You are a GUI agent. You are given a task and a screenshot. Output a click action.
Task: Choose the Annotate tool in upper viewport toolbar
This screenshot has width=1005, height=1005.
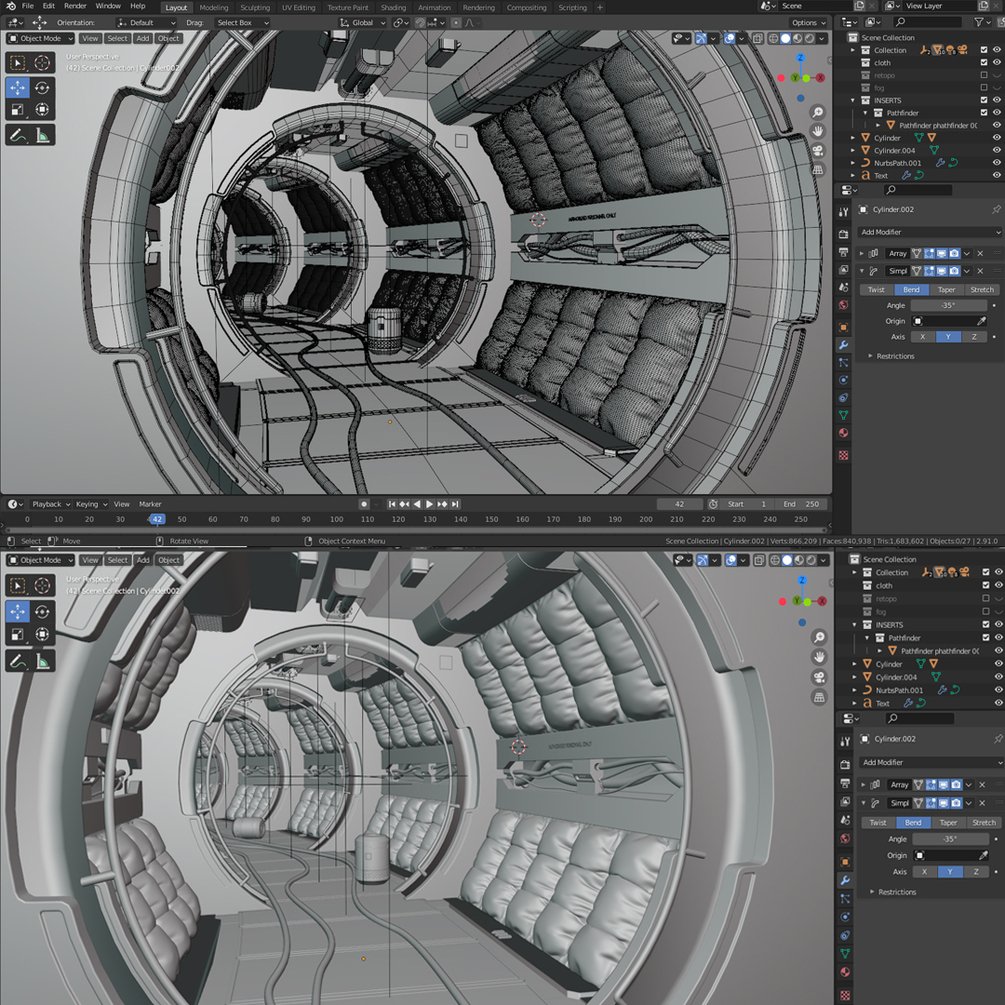point(17,135)
